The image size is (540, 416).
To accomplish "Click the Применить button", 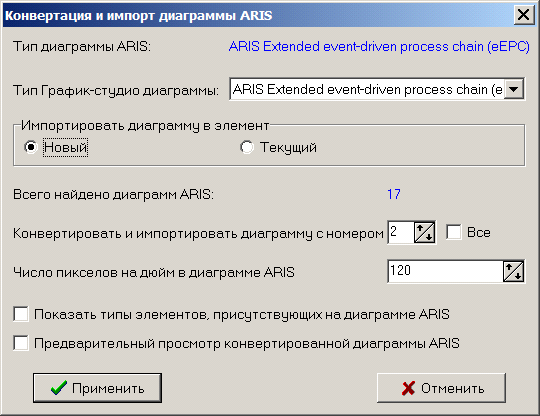I will (x=97, y=388).
